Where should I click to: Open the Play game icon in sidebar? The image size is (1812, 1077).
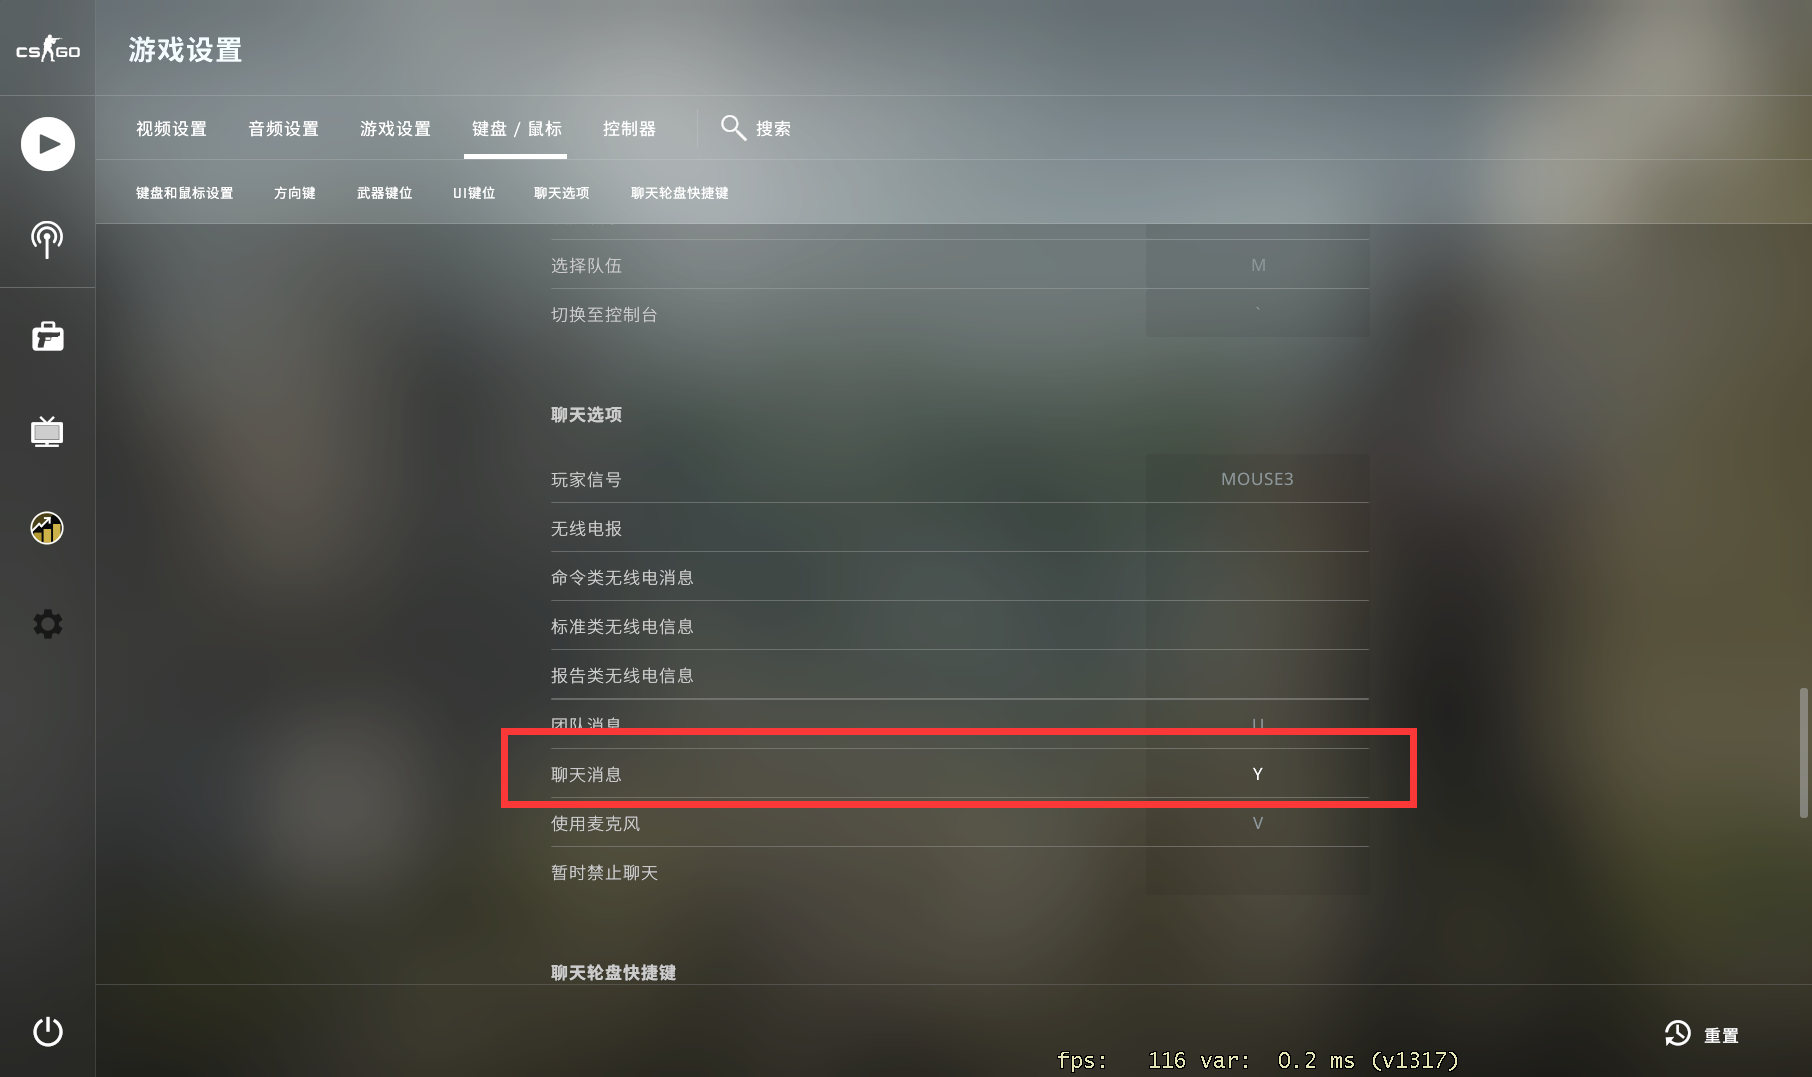(x=48, y=144)
